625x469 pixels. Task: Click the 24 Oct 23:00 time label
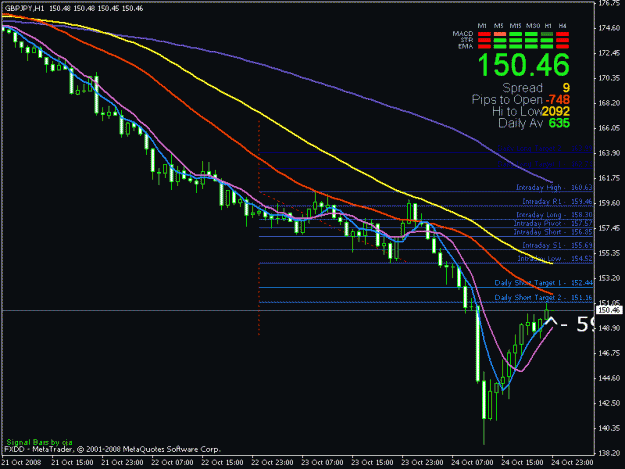(572, 463)
